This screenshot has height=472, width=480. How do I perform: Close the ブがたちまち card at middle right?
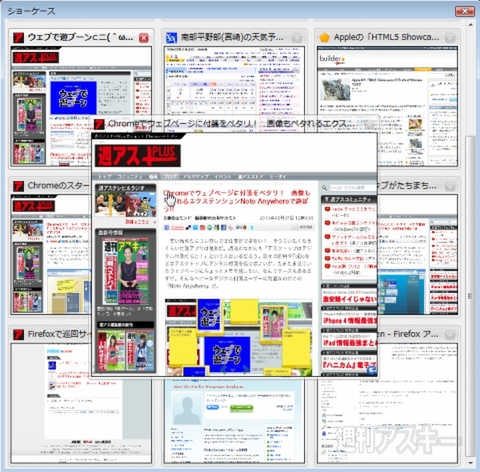pyautogui.click(x=450, y=186)
